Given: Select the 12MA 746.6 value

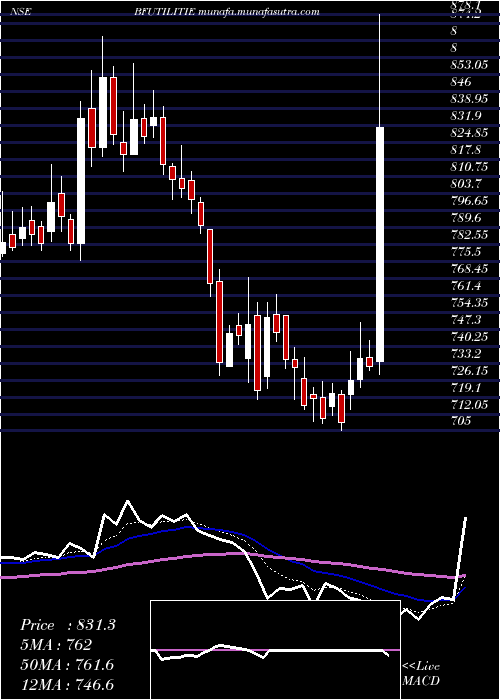Looking at the screenshot, I should tap(67, 685).
